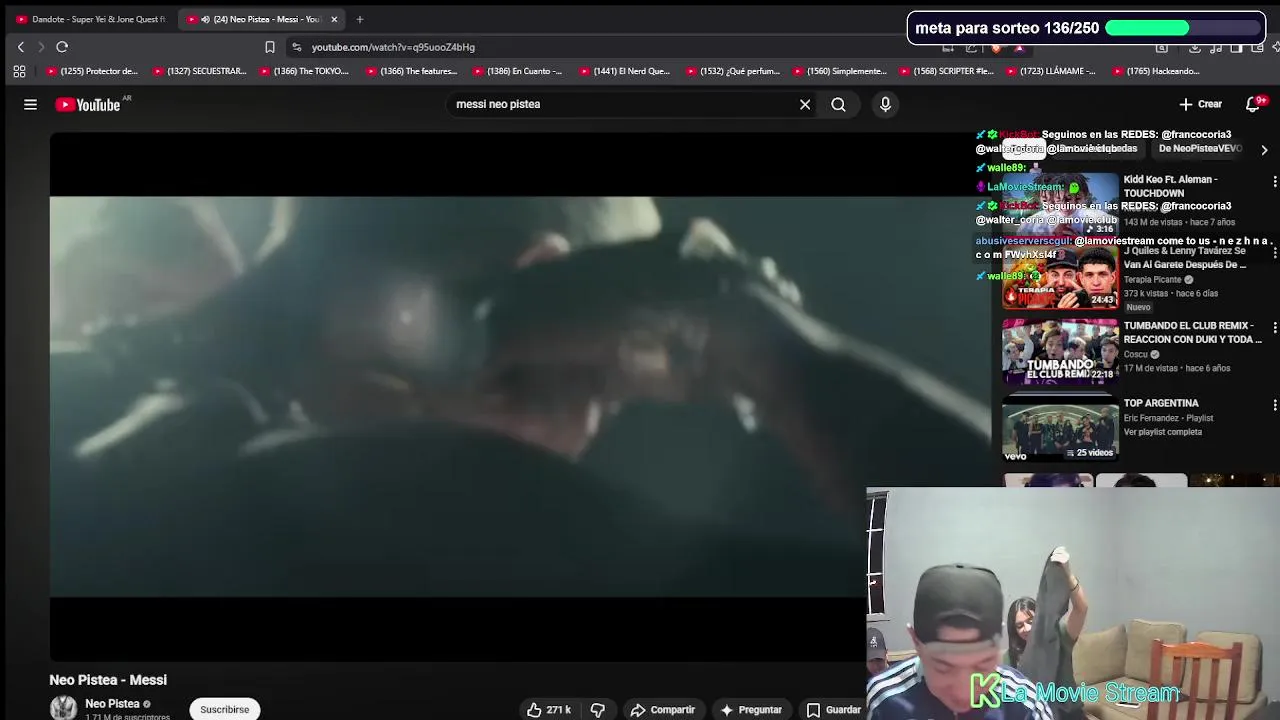Open a new browser tab

pyautogui.click(x=360, y=19)
